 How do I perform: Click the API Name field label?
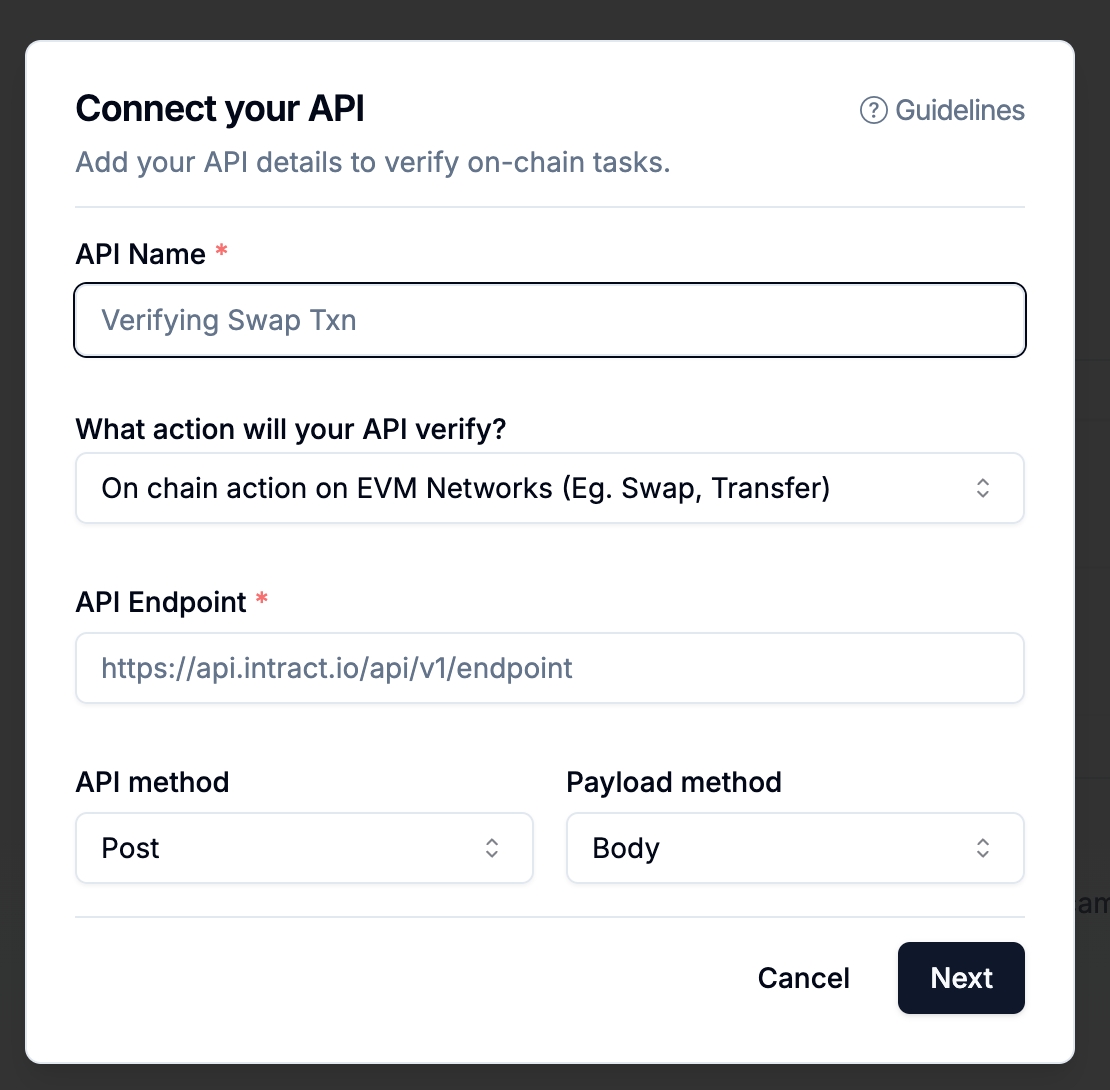(140, 254)
